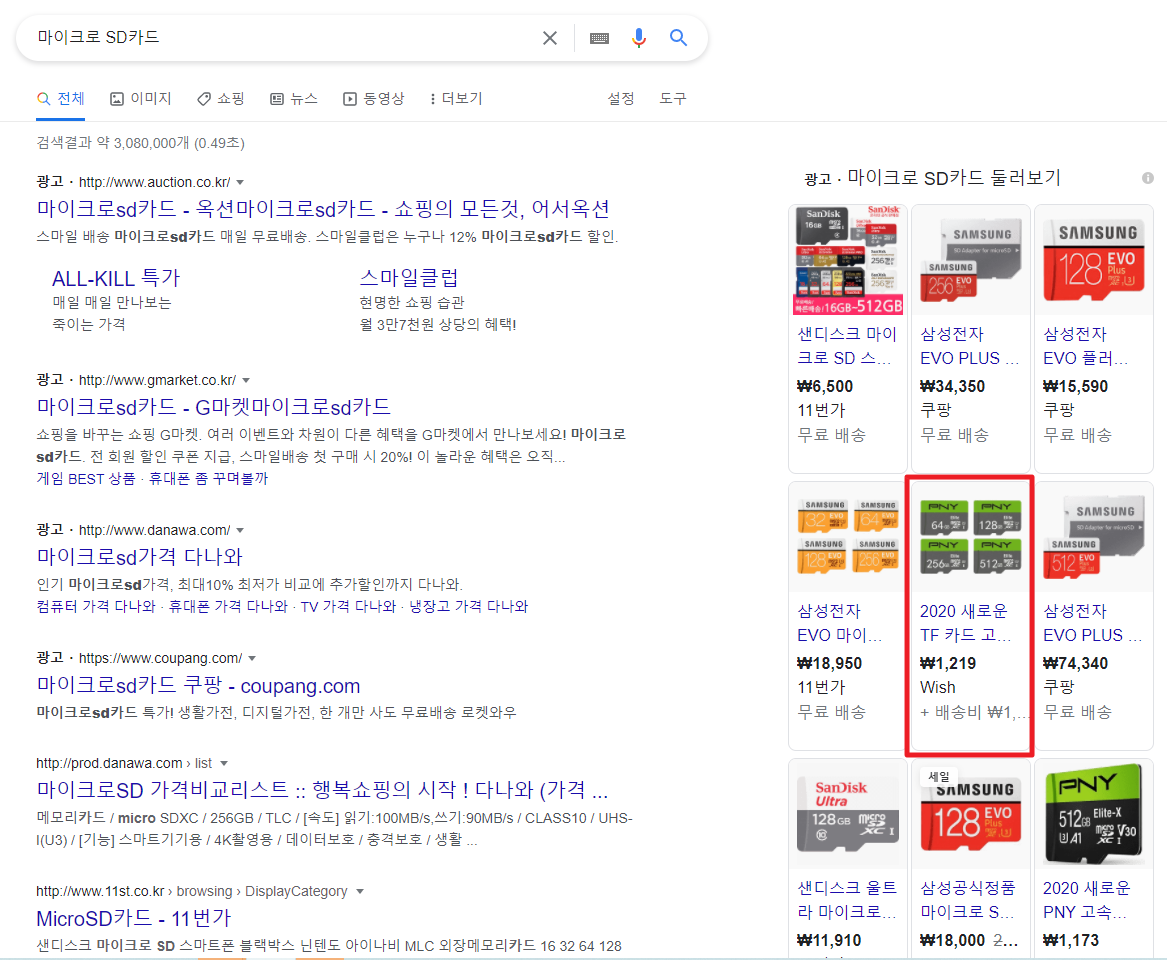1167x960 pixels.
Task: Click the search field containing 마이크로 SD카드
Action: [283, 37]
